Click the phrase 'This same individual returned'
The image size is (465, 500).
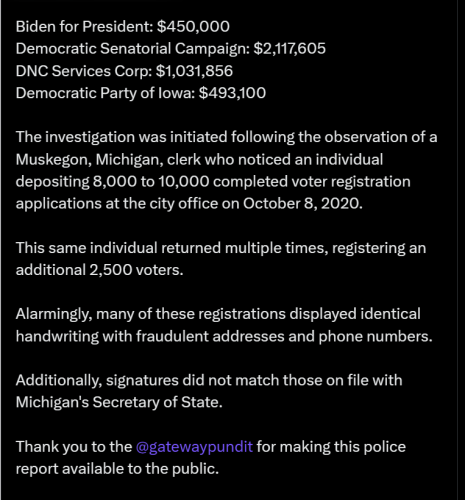[118, 248]
